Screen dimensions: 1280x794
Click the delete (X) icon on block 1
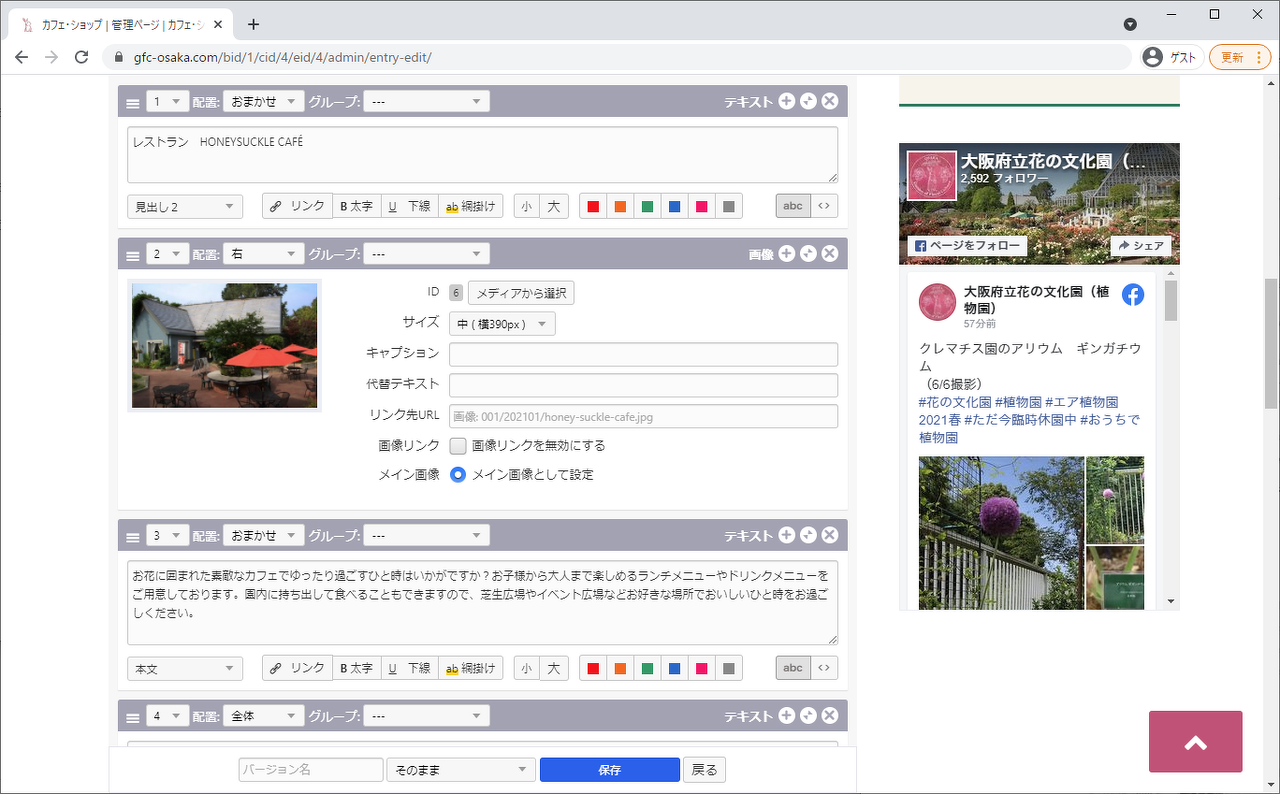(830, 101)
